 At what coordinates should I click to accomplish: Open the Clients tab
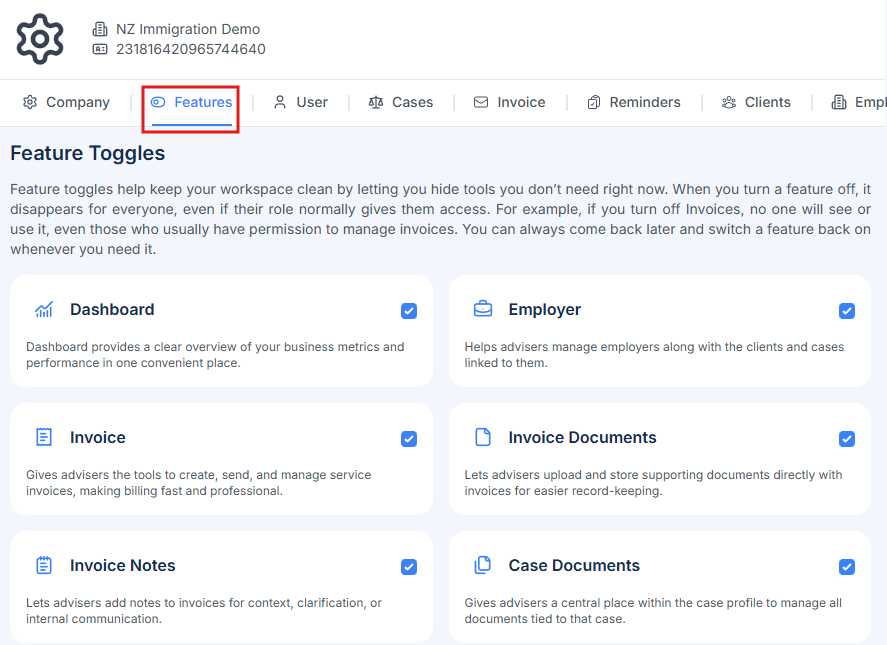point(756,102)
